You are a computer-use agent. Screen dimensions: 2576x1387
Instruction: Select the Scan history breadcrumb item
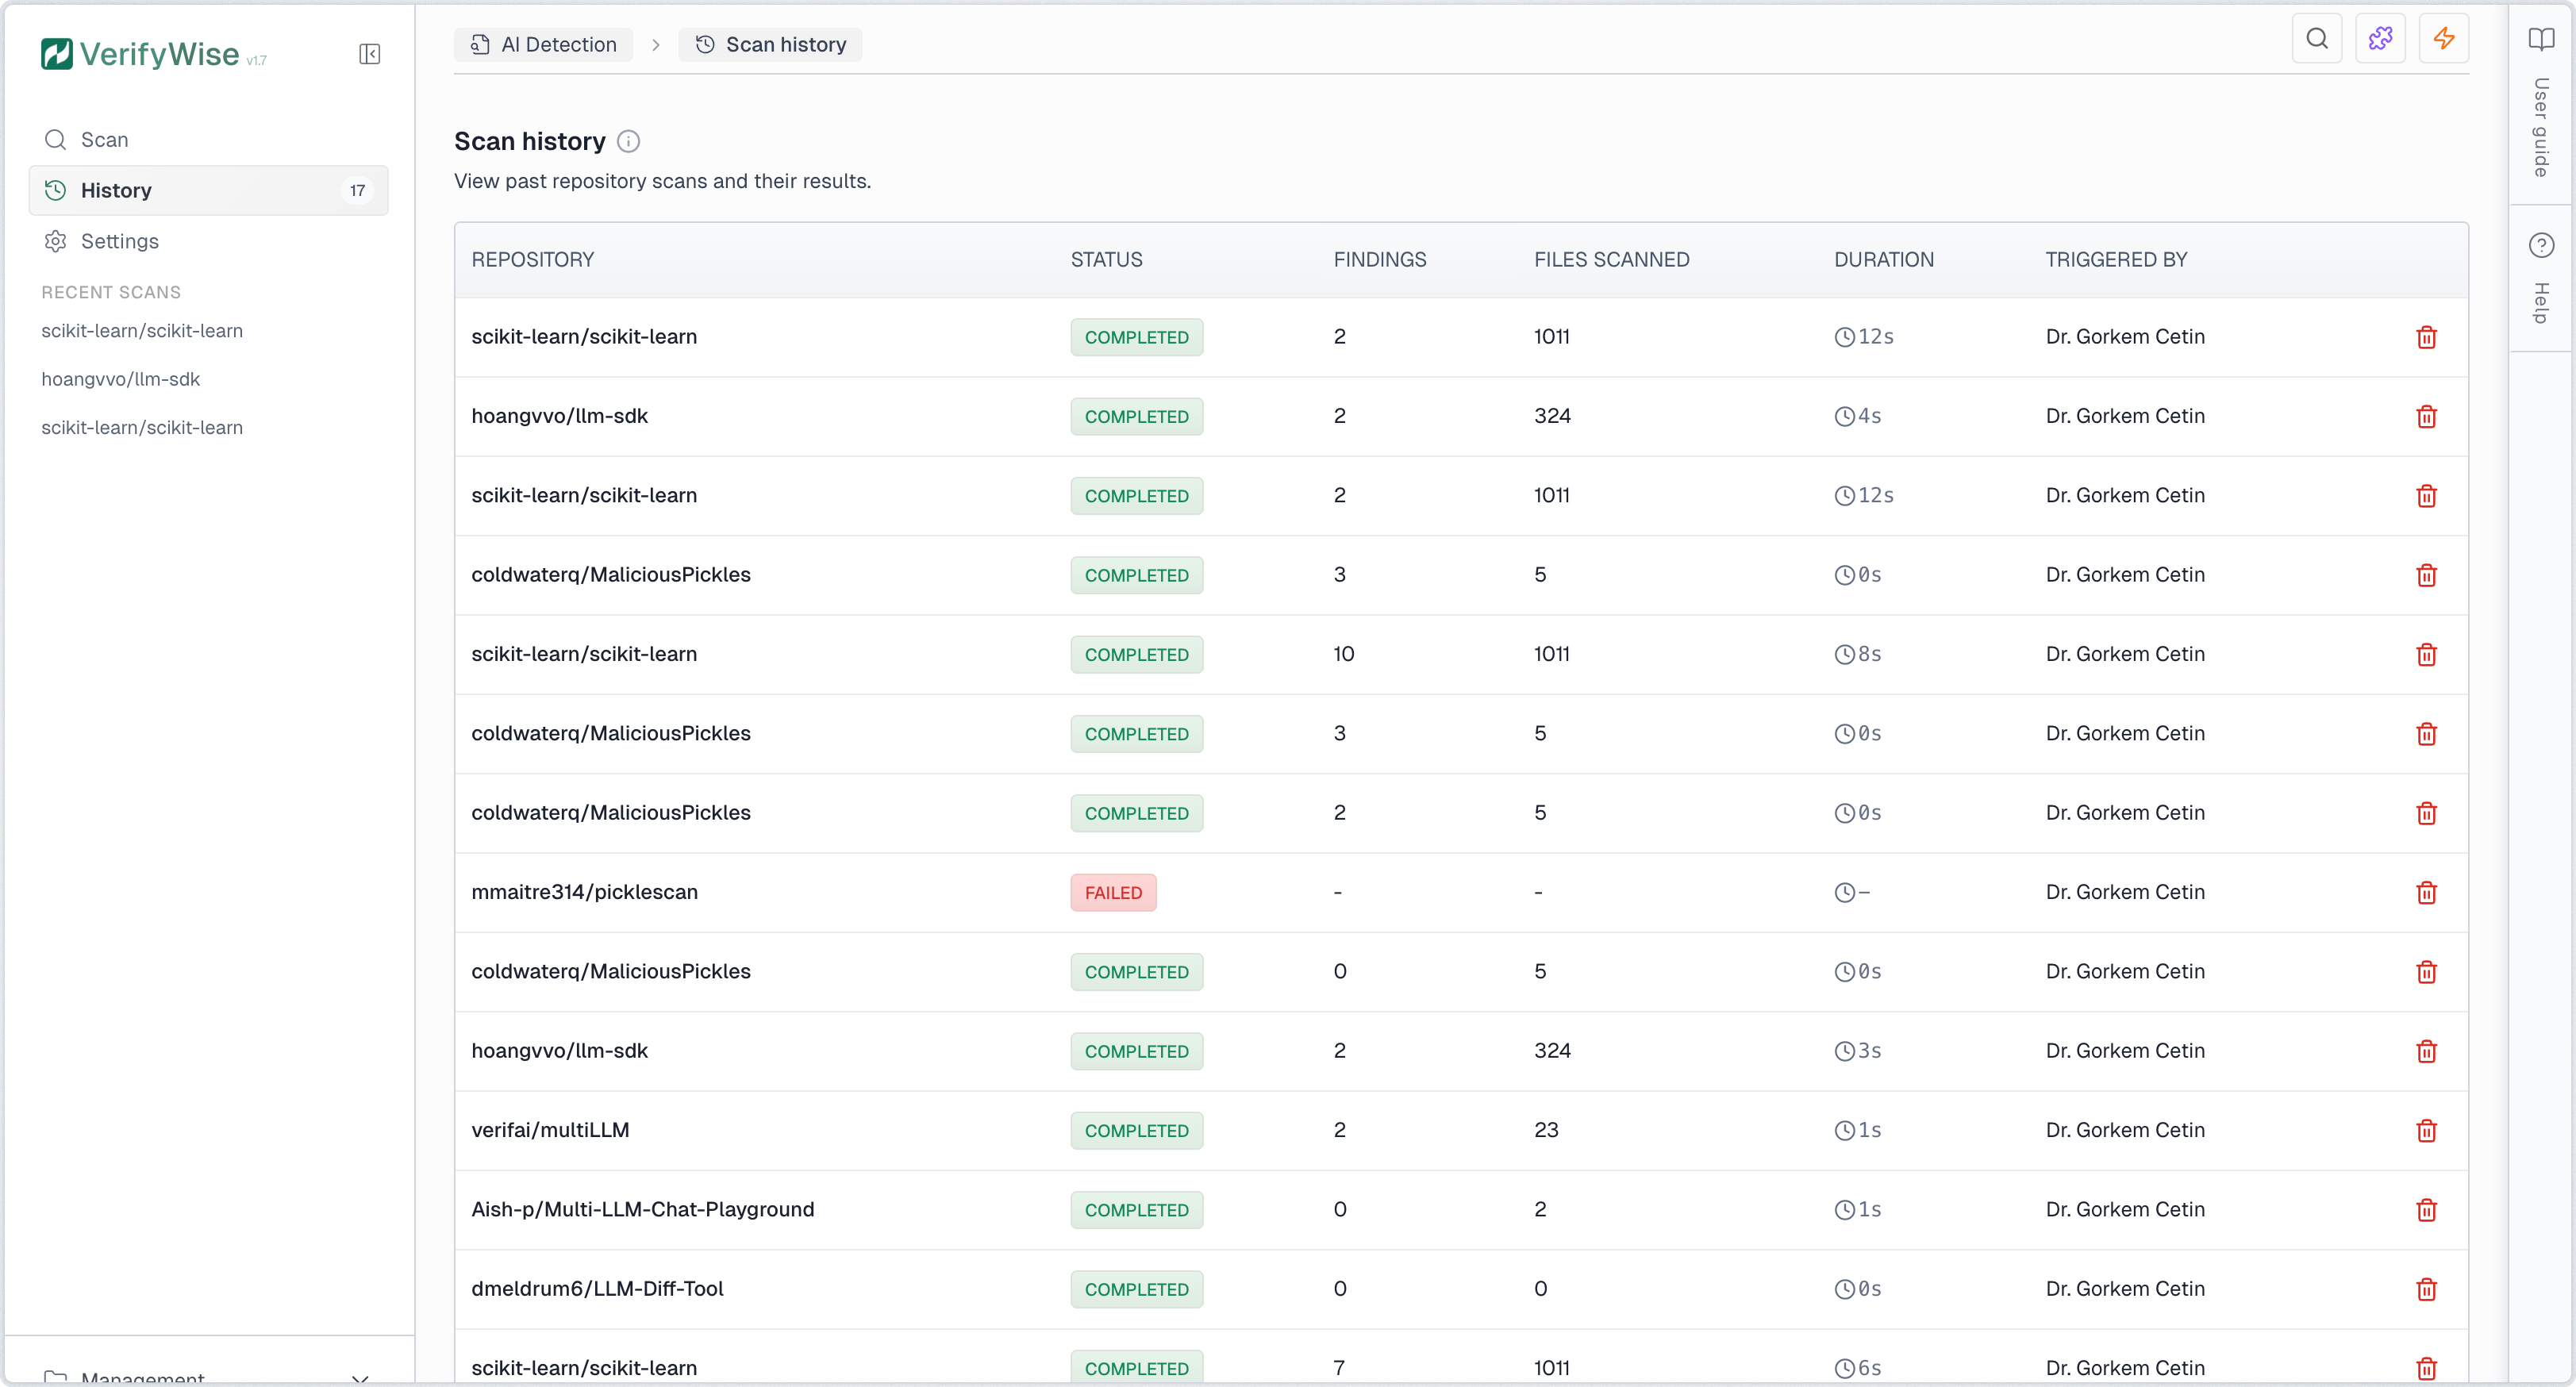click(x=770, y=44)
